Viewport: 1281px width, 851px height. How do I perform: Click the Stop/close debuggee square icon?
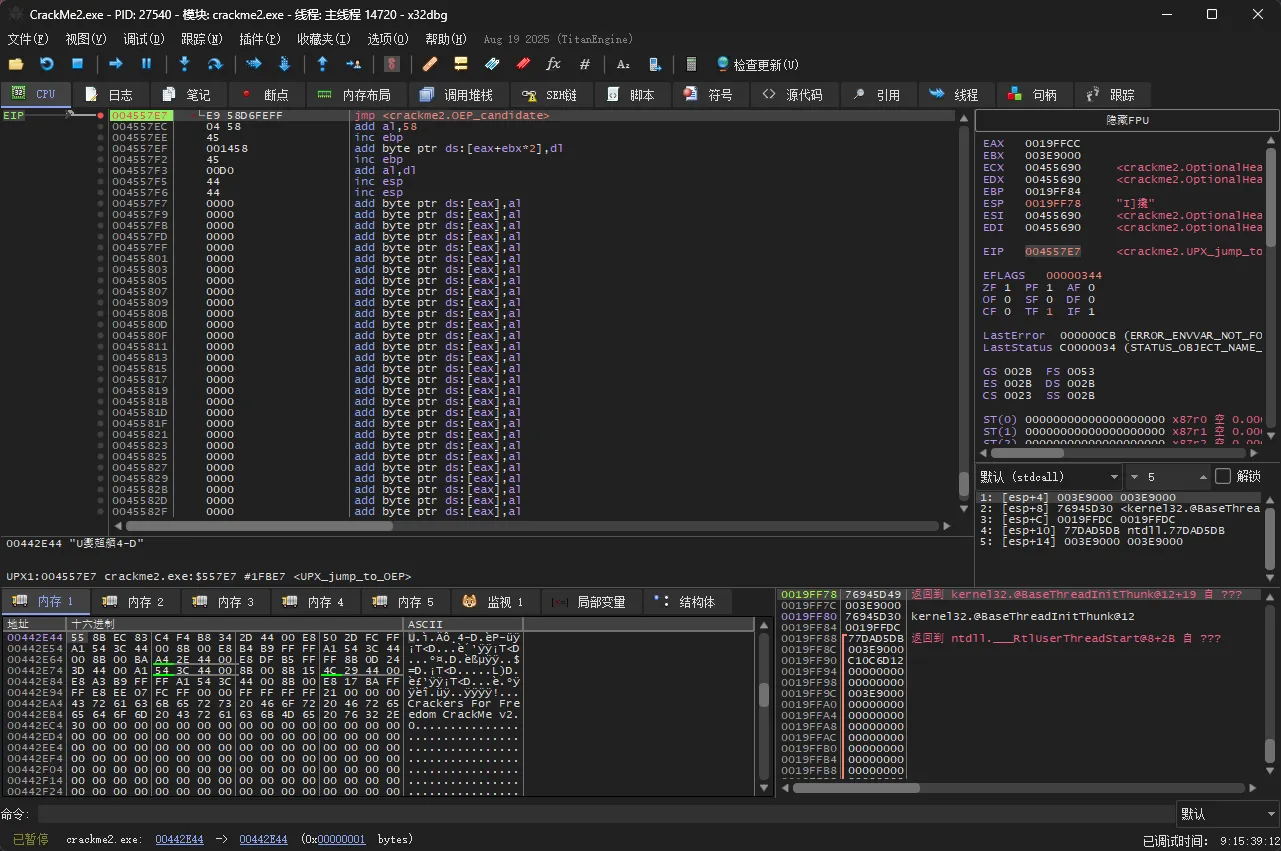[77, 64]
